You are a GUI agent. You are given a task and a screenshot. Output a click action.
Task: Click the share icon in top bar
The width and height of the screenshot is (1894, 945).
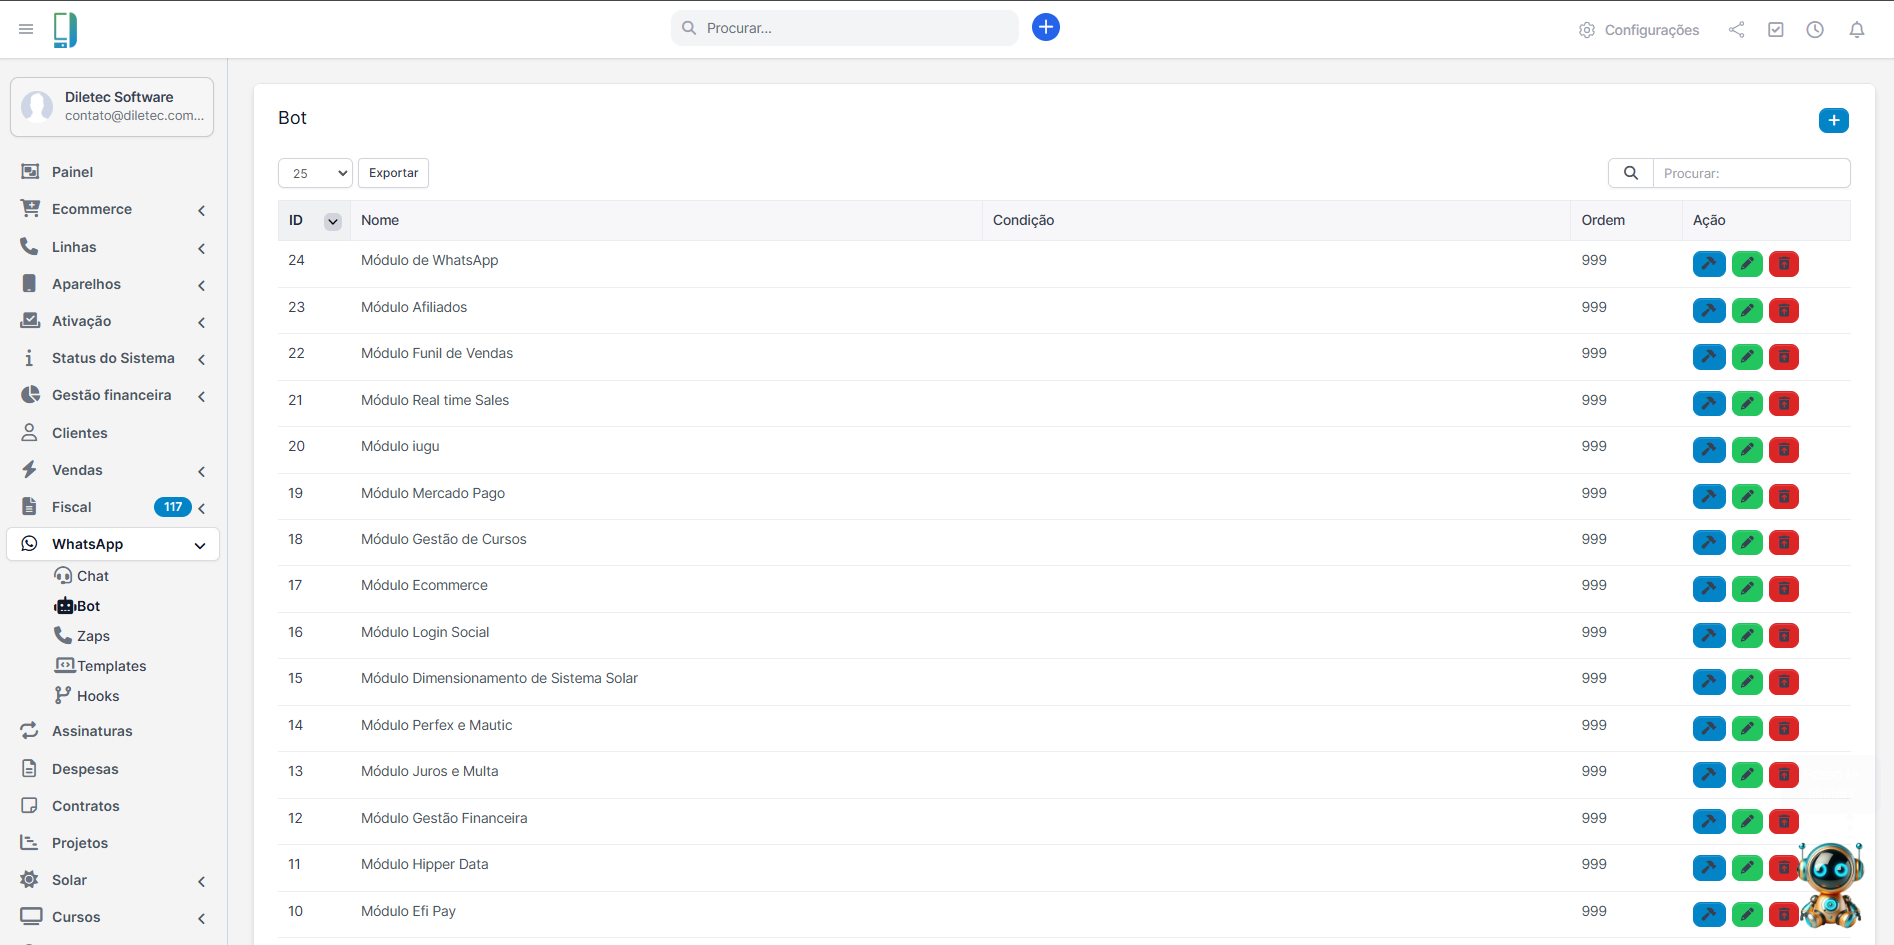coord(1736,30)
